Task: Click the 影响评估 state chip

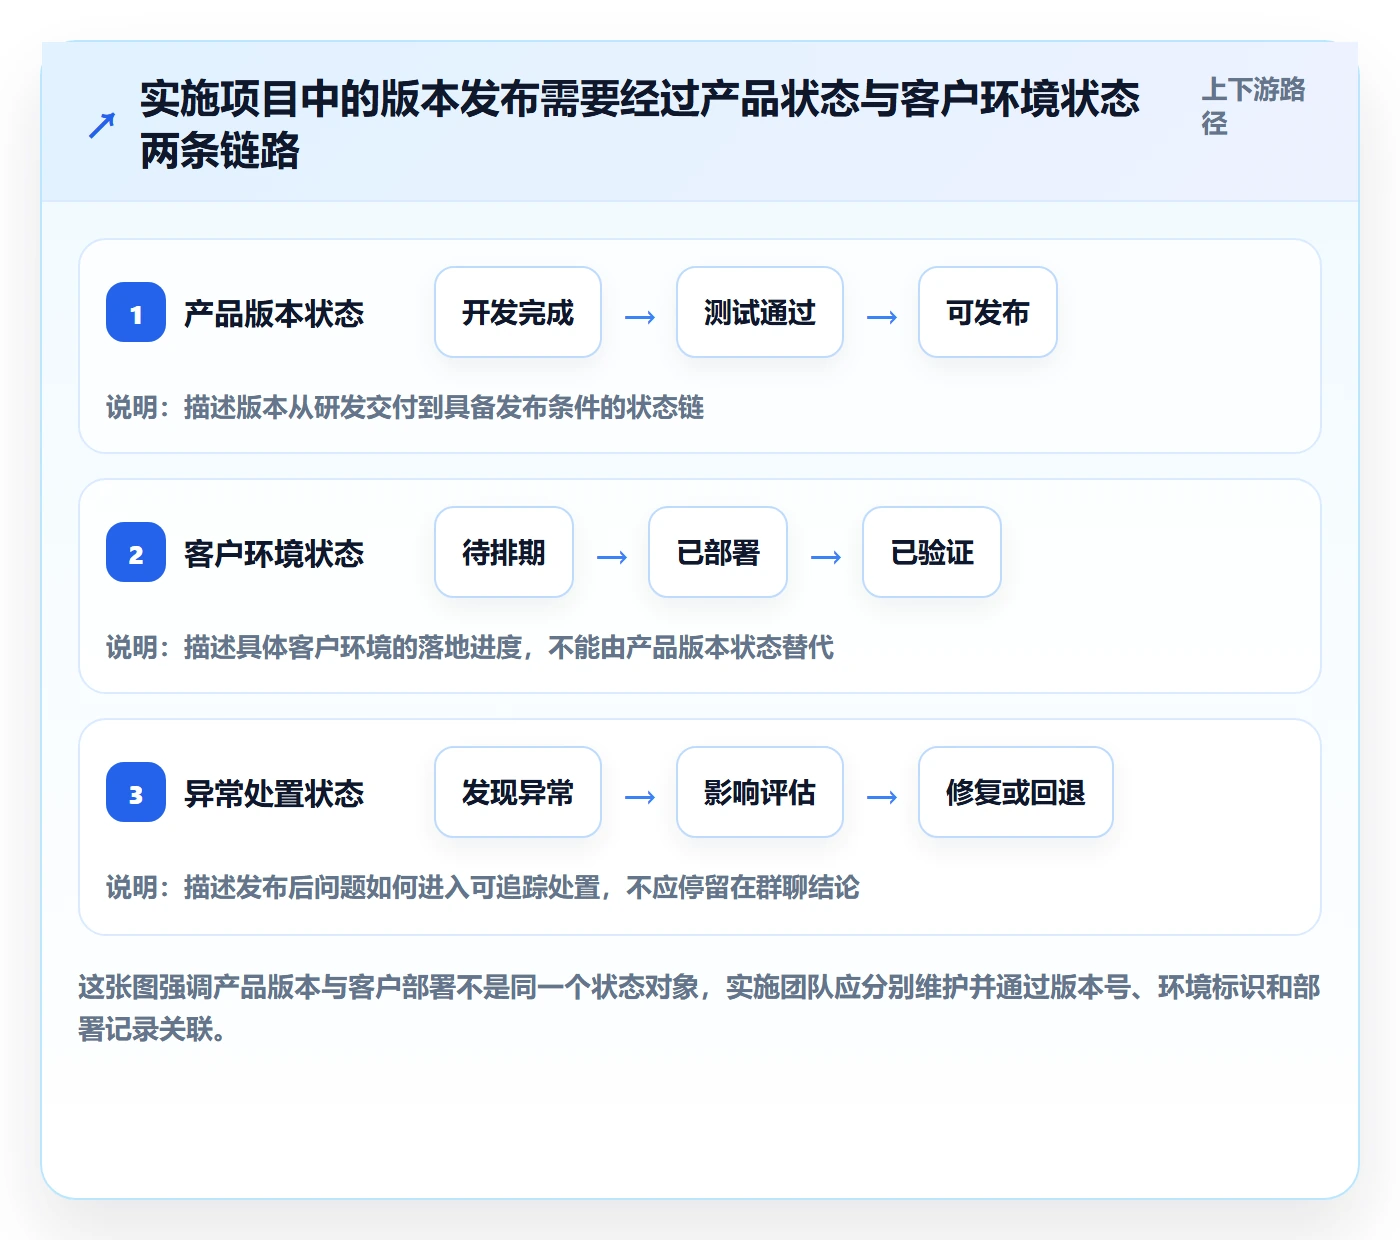Action: [x=760, y=792]
